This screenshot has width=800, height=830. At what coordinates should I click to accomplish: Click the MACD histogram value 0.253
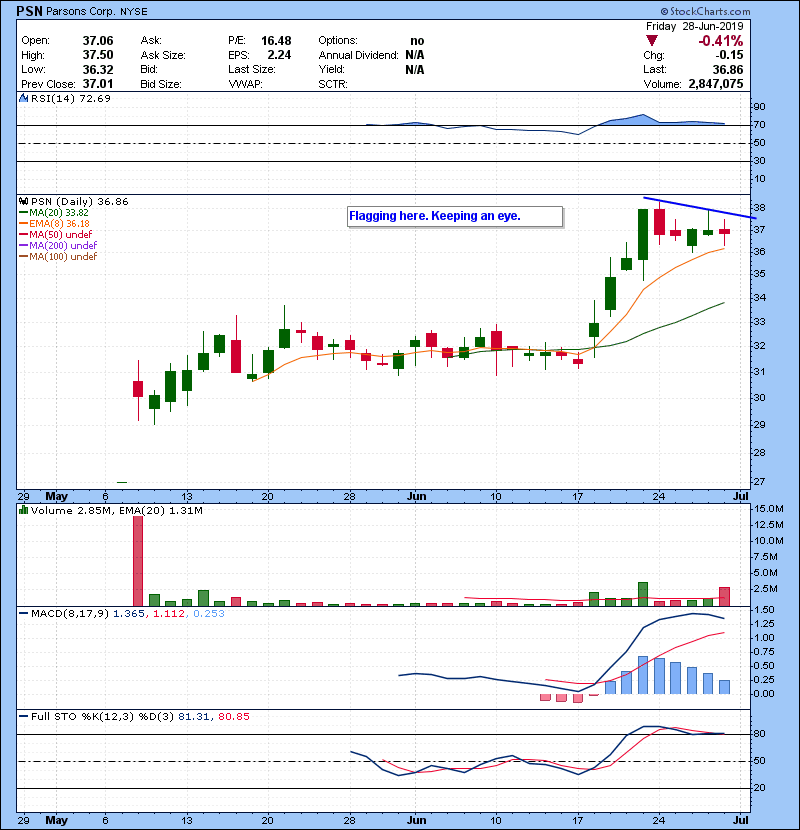[209, 614]
